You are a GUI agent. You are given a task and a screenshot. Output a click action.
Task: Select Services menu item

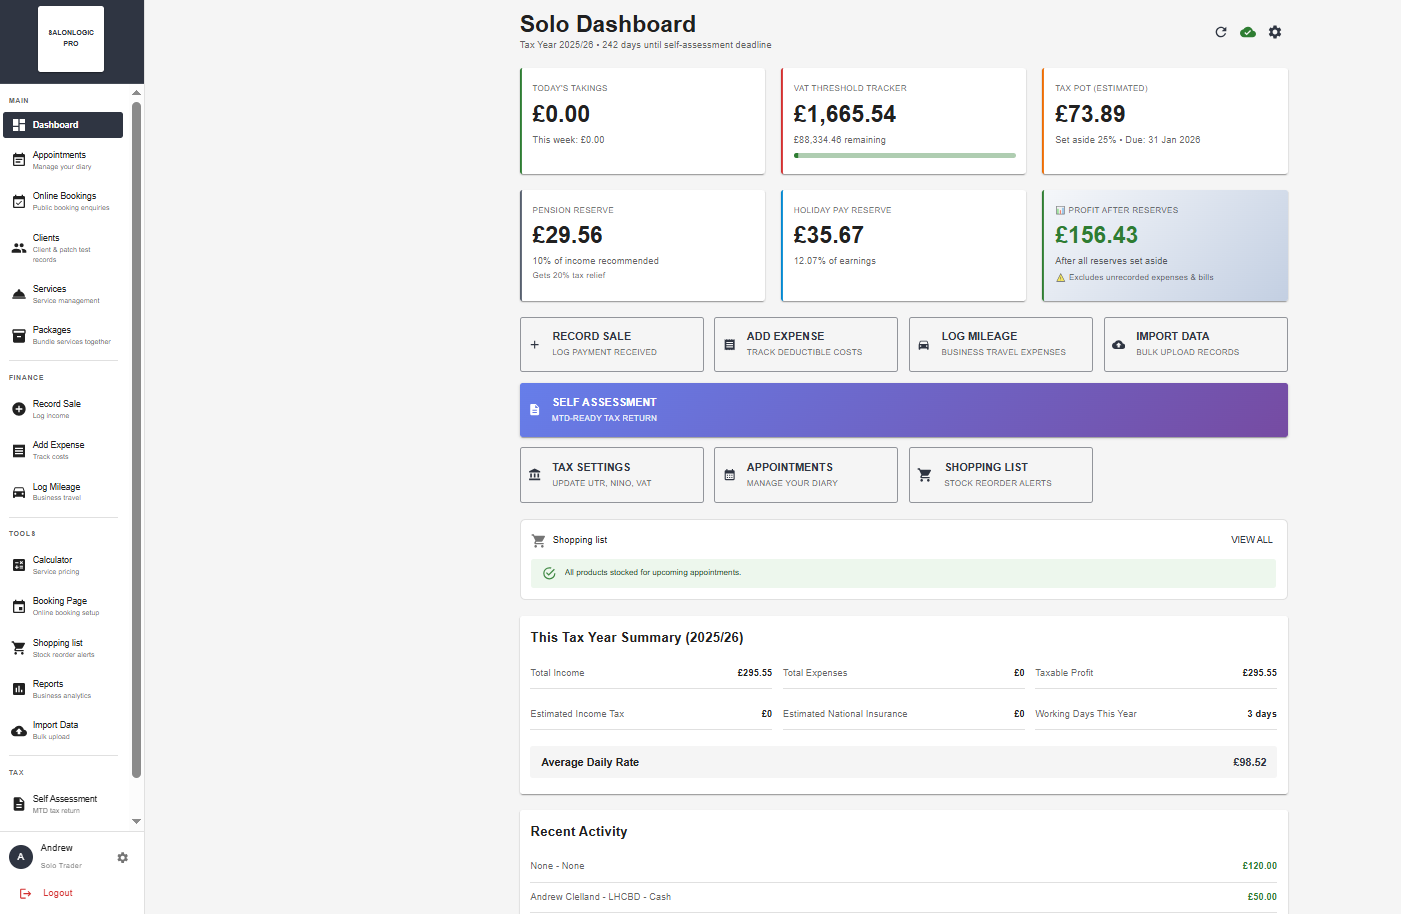click(63, 294)
